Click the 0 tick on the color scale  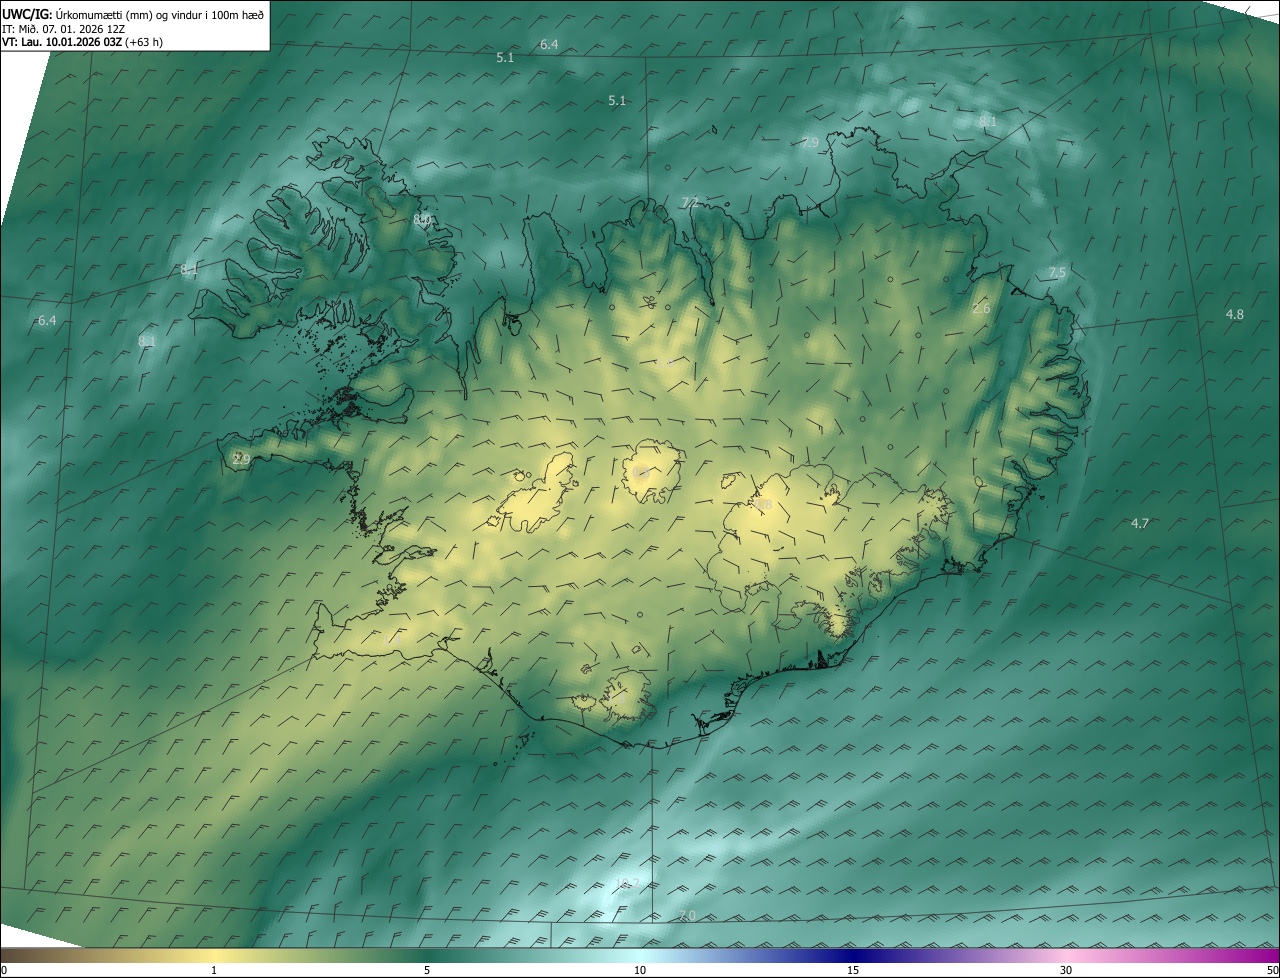tap(3, 970)
